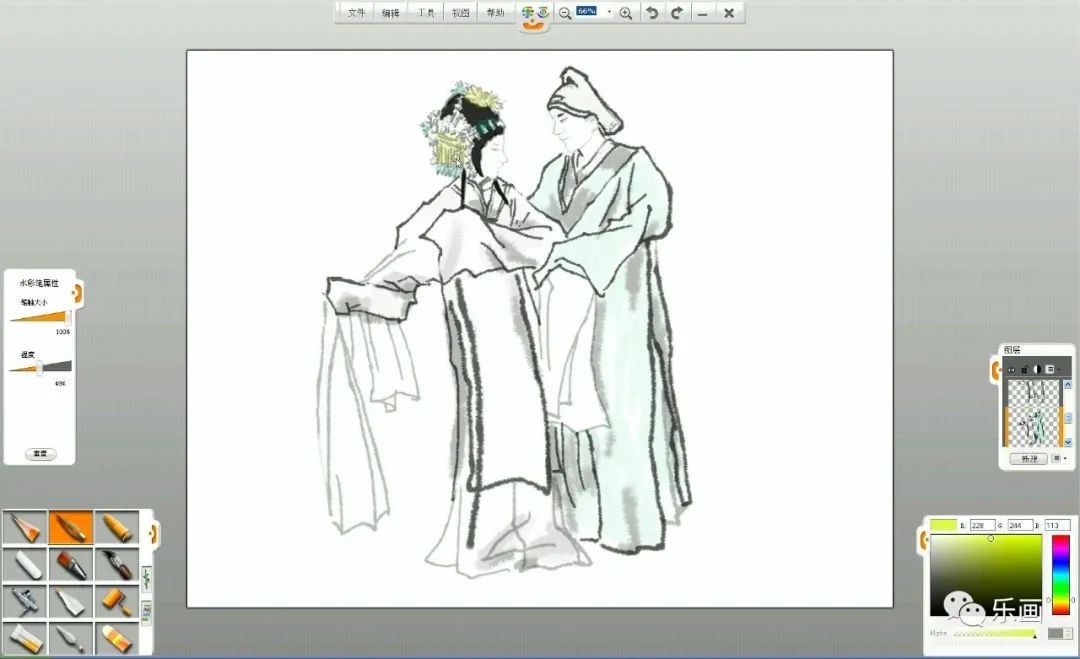Click the redo arrow icon
The width and height of the screenshot is (1080, 659).
coord(677,13)
